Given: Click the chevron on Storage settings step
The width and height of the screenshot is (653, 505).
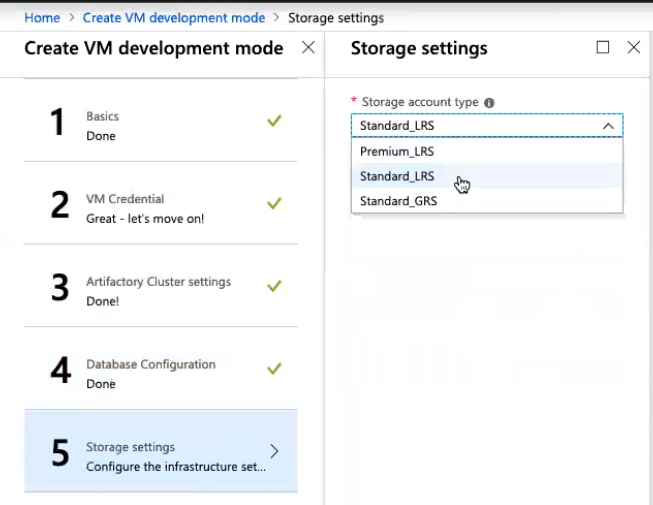Looking at the screenshot, I should pyautogui.click(x=275, y=451).
